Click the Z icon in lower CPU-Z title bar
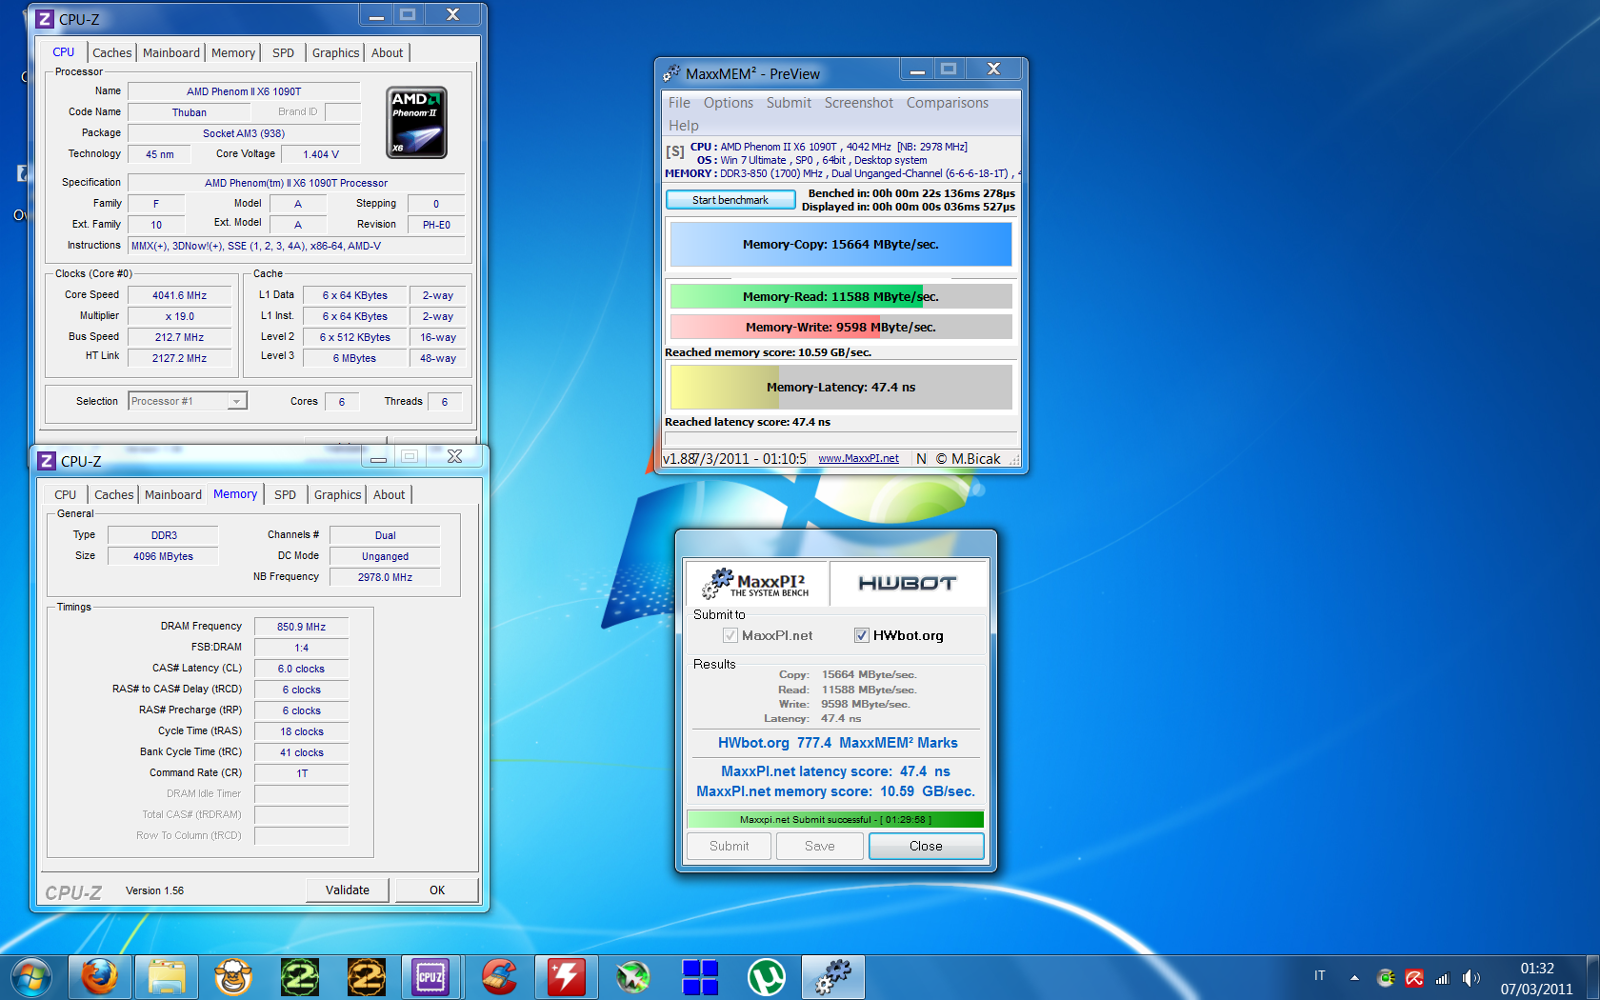1600x1000 pixels. click(x=47, y=461)
